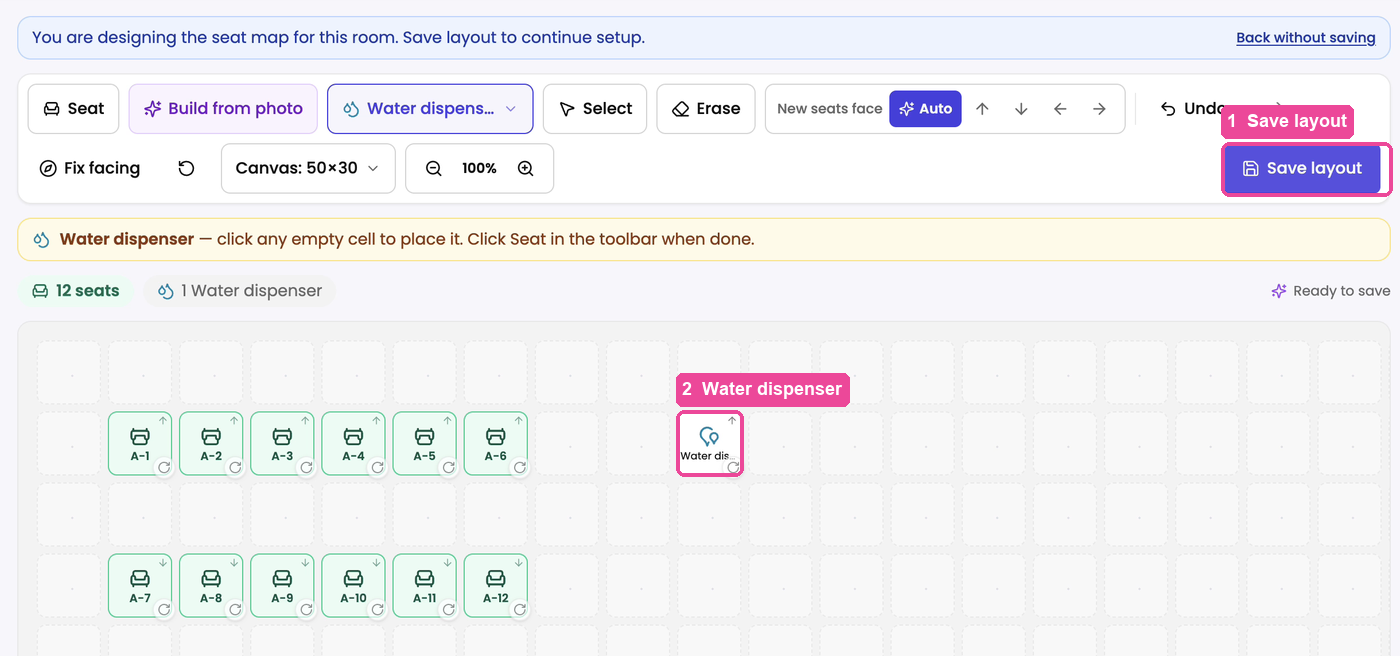The image size is (1400, 656).
Task: Toggle Auto facing for new seats
Action: 925,109
